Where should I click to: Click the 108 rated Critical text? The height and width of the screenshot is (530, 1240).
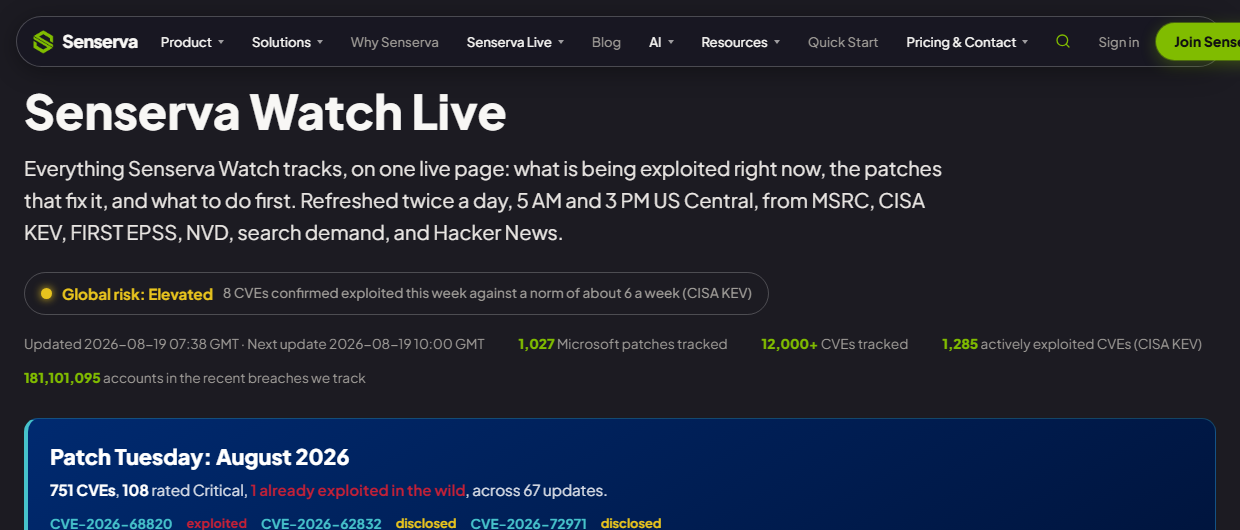(184, 490)
